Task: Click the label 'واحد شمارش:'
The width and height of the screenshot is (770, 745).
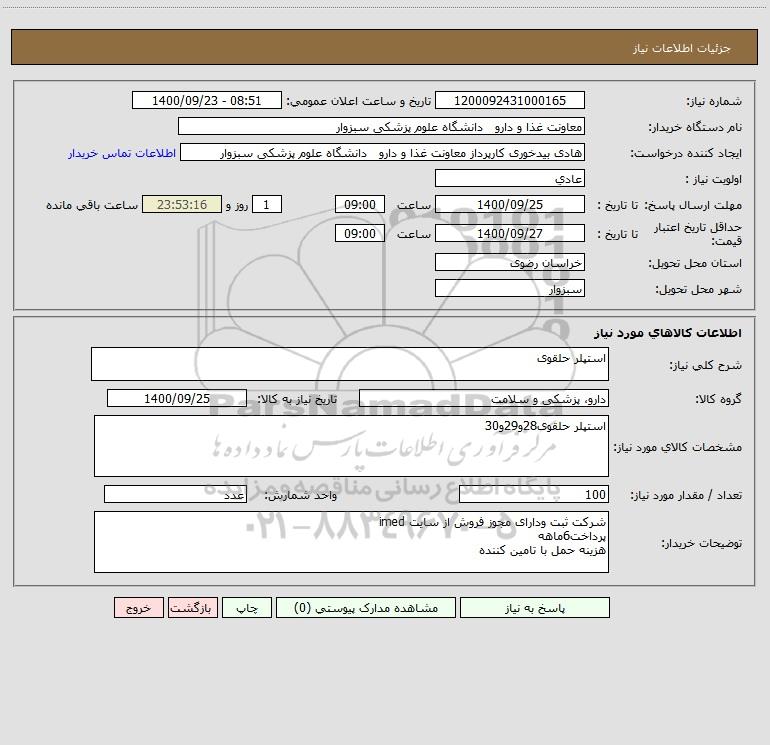Action: point(301,496)
